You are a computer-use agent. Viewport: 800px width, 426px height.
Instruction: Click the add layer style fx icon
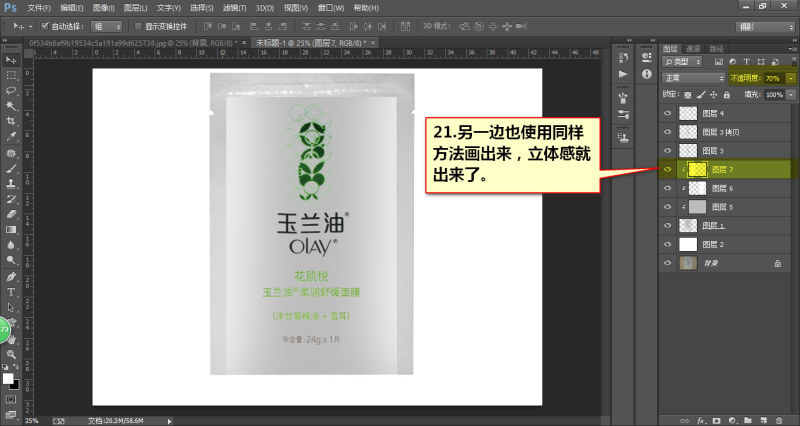click(x=701, y=420)
